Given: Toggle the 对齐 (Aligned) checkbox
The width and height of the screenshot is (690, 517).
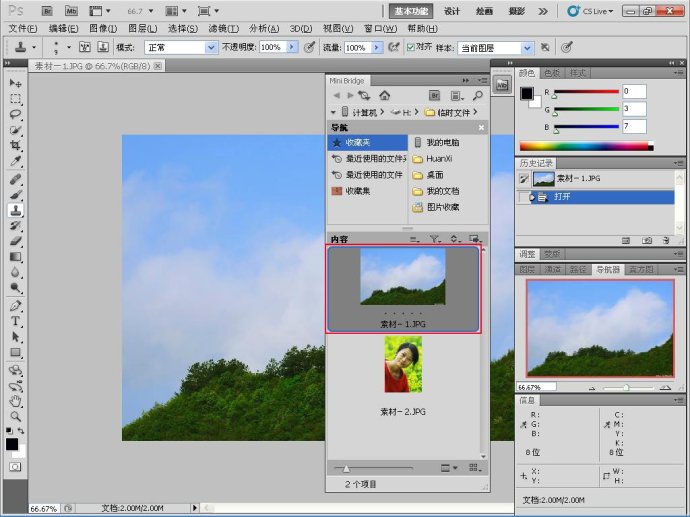Looking at the screenshot, I should [x=411, y=47].
